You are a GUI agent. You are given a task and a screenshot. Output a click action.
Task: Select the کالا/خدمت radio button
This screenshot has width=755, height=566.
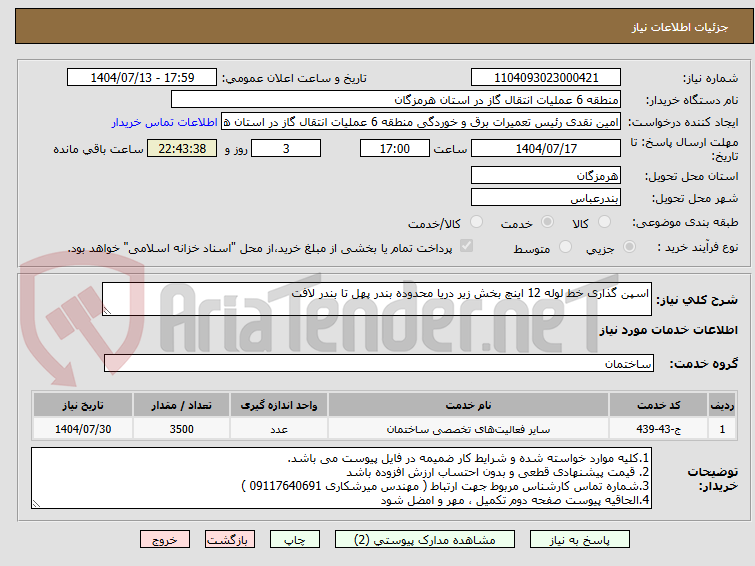(476, 222)
